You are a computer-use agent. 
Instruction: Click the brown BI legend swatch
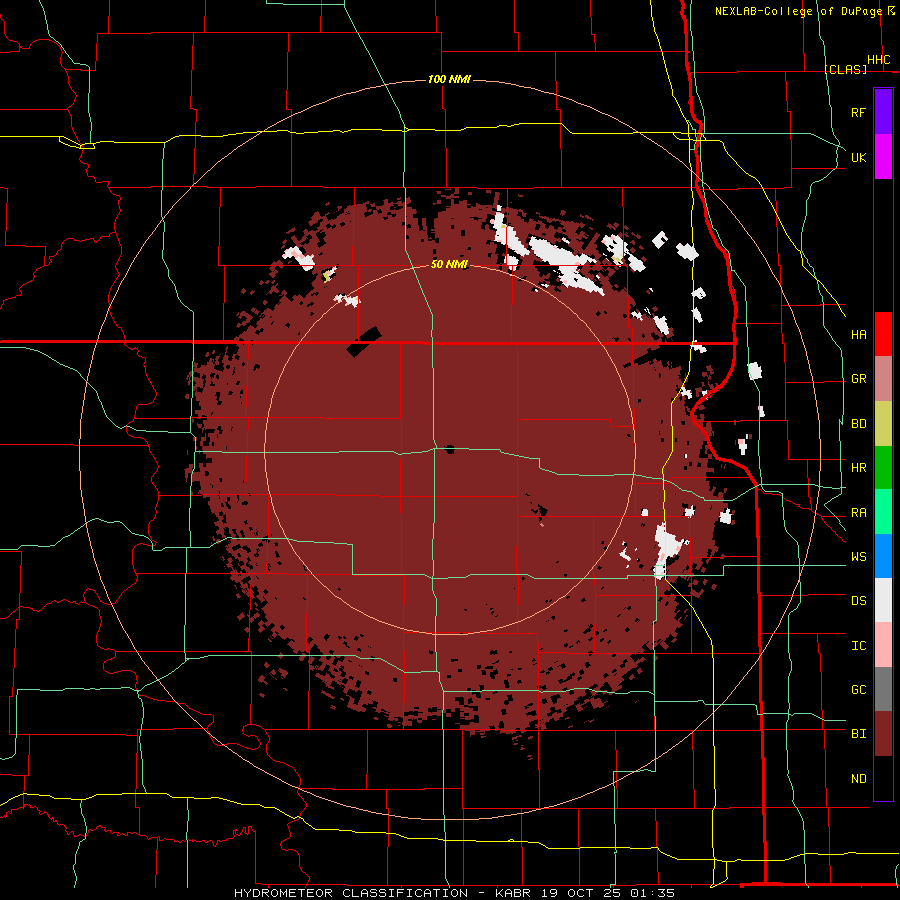coord(883,734)
